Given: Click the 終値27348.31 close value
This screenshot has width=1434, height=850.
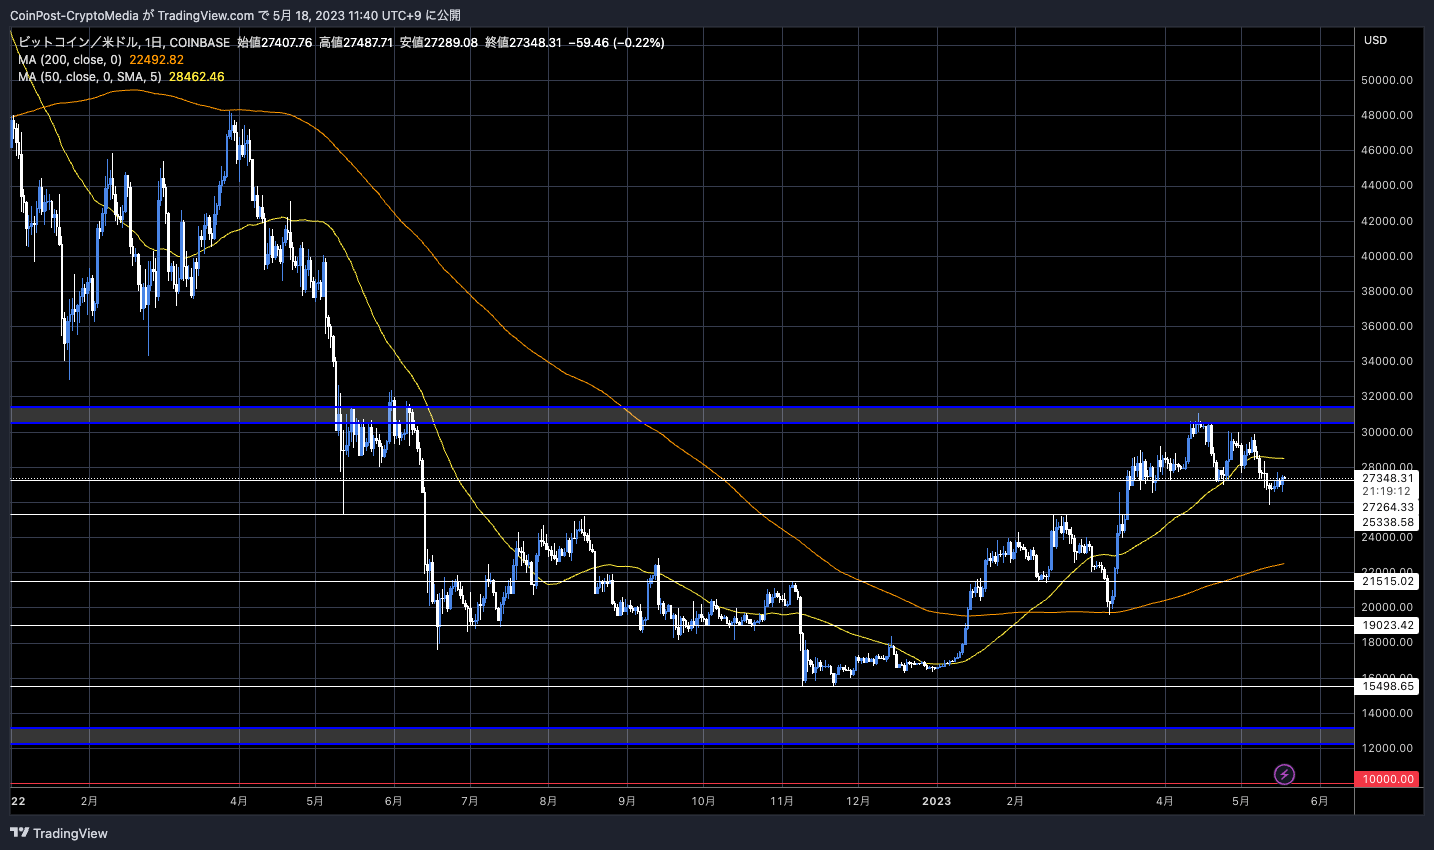Looking at the screenshot, I should click(x=523, y=43).
